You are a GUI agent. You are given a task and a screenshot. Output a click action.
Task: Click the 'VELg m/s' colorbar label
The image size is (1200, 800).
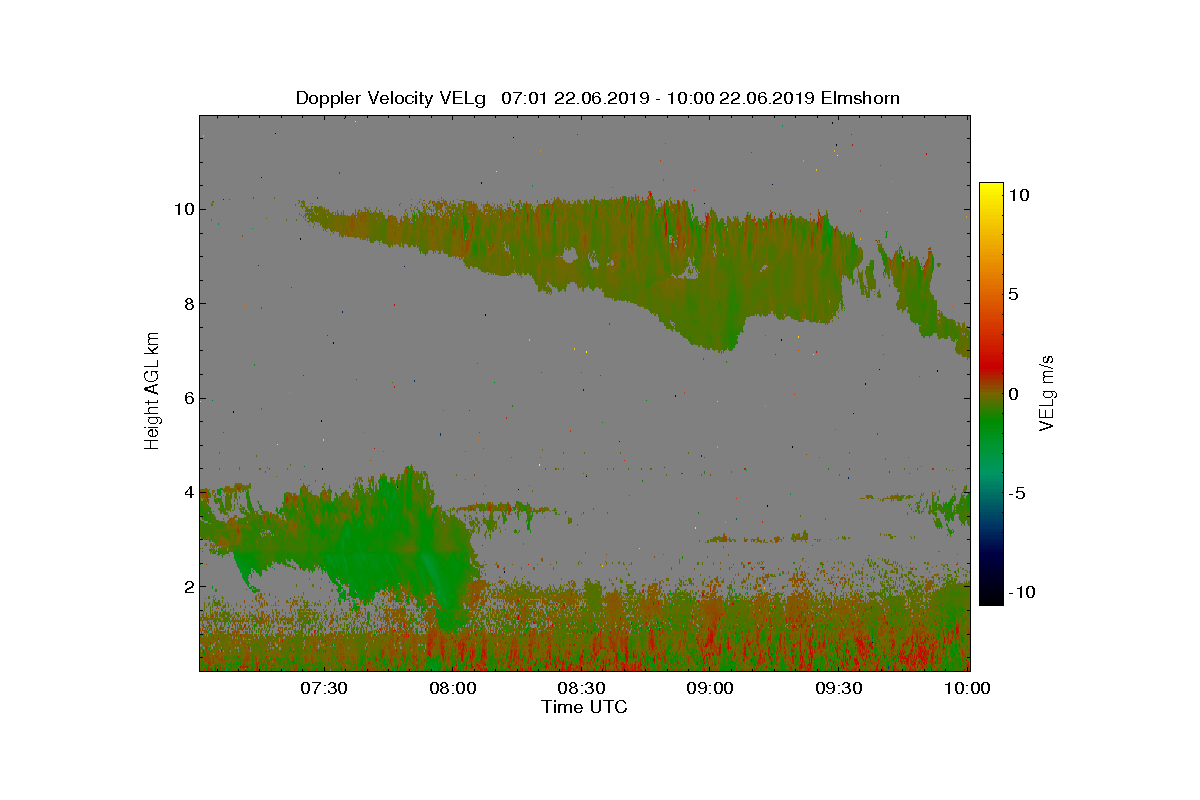(1048, 393)
